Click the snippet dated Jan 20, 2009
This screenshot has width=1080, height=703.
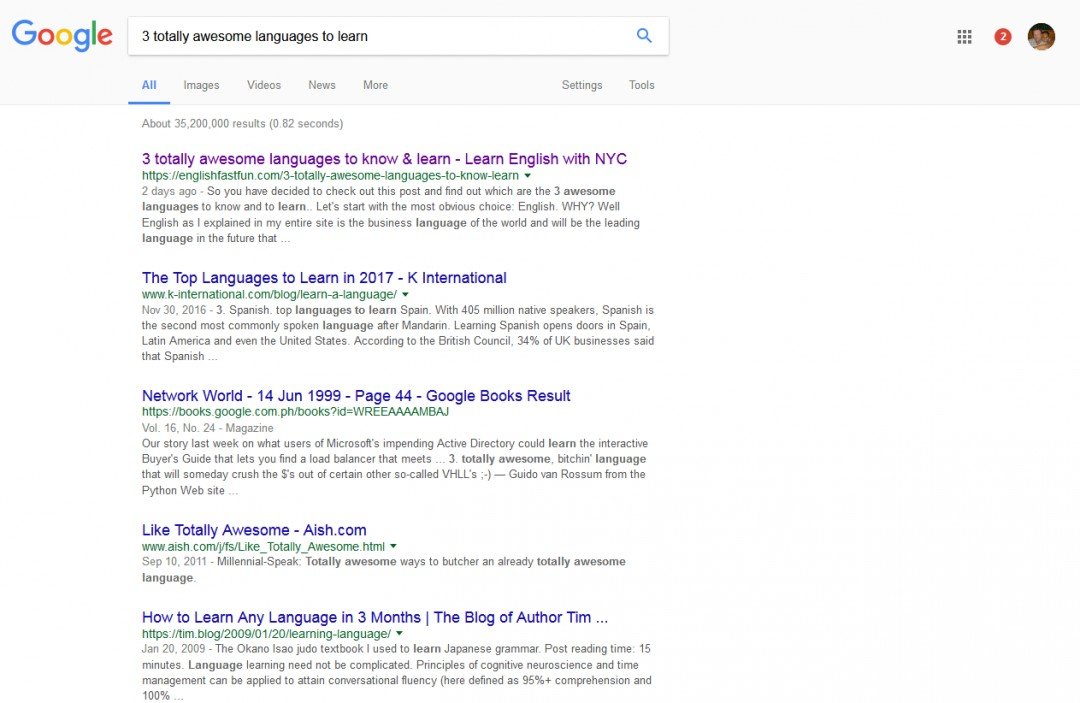(x=397, y=672)
